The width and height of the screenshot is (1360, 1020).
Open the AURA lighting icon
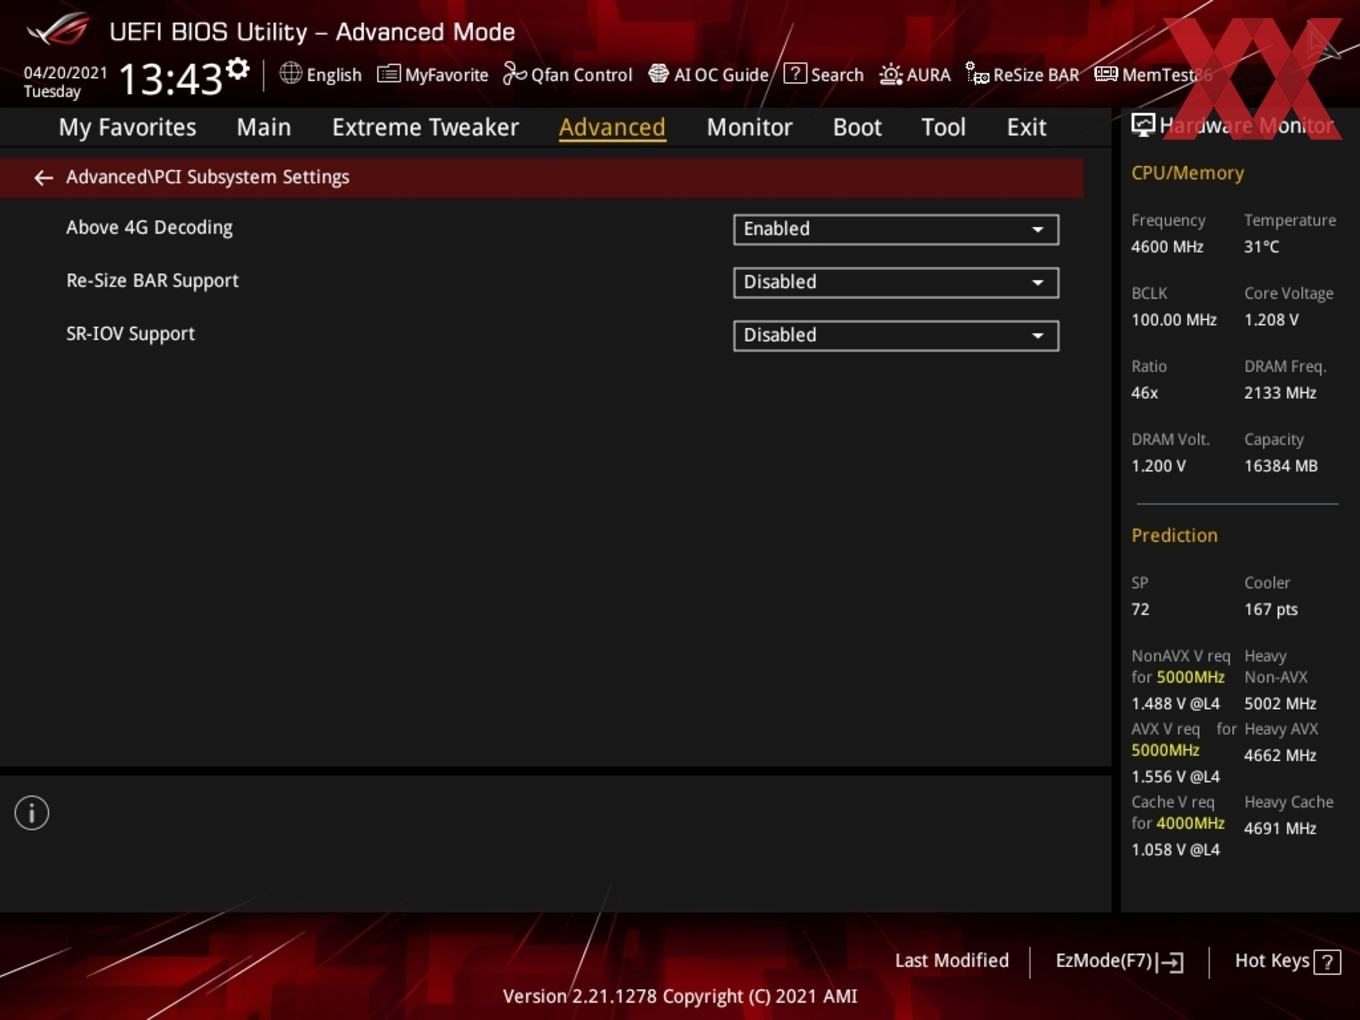coord(890,74)
